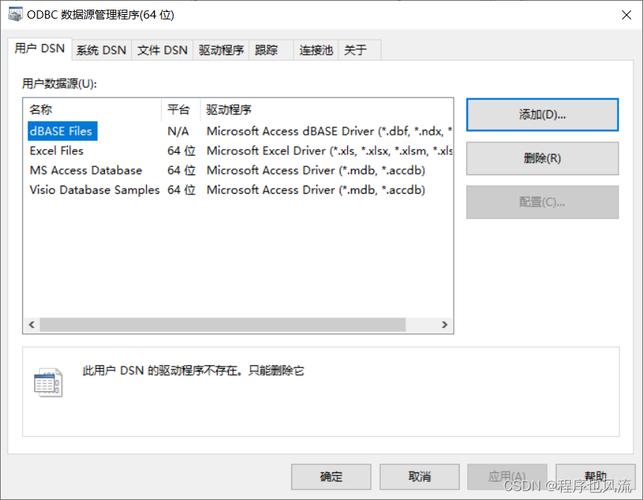Screen dimensions: 643x500
Task: Open the 文件 DSN tab
Action: coord(162,50)
